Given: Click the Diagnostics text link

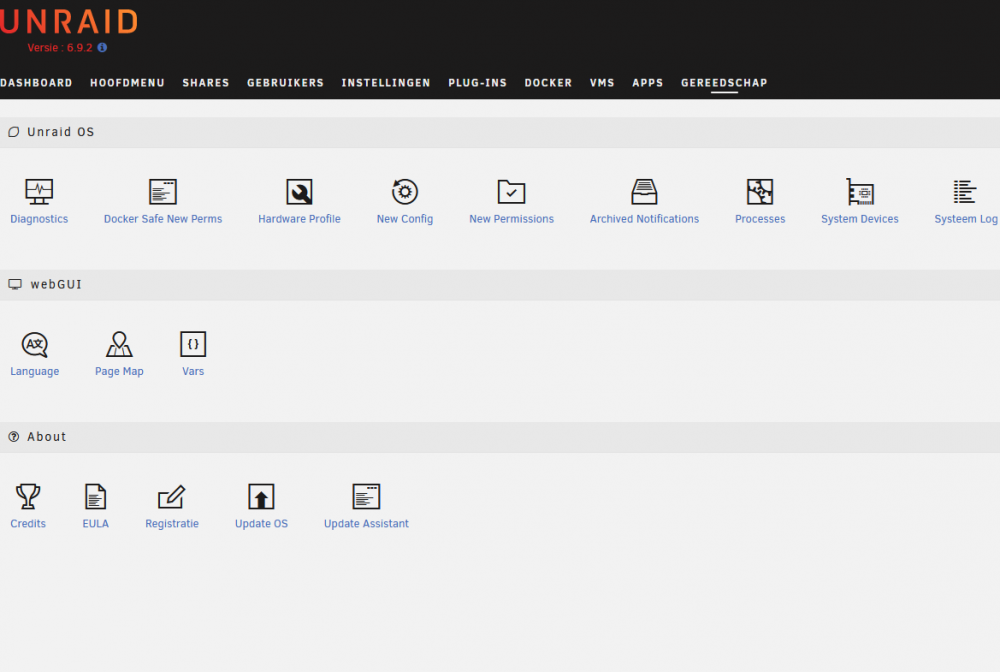Looking at the screenshot, I should [x=39, y=219].
